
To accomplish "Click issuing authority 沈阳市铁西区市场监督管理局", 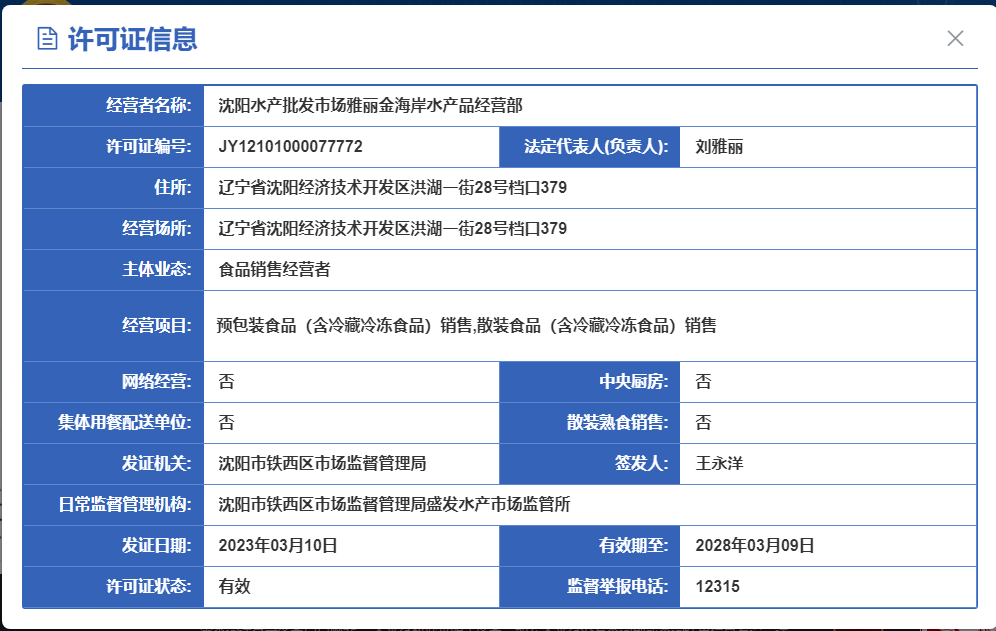I will point(322,464).
